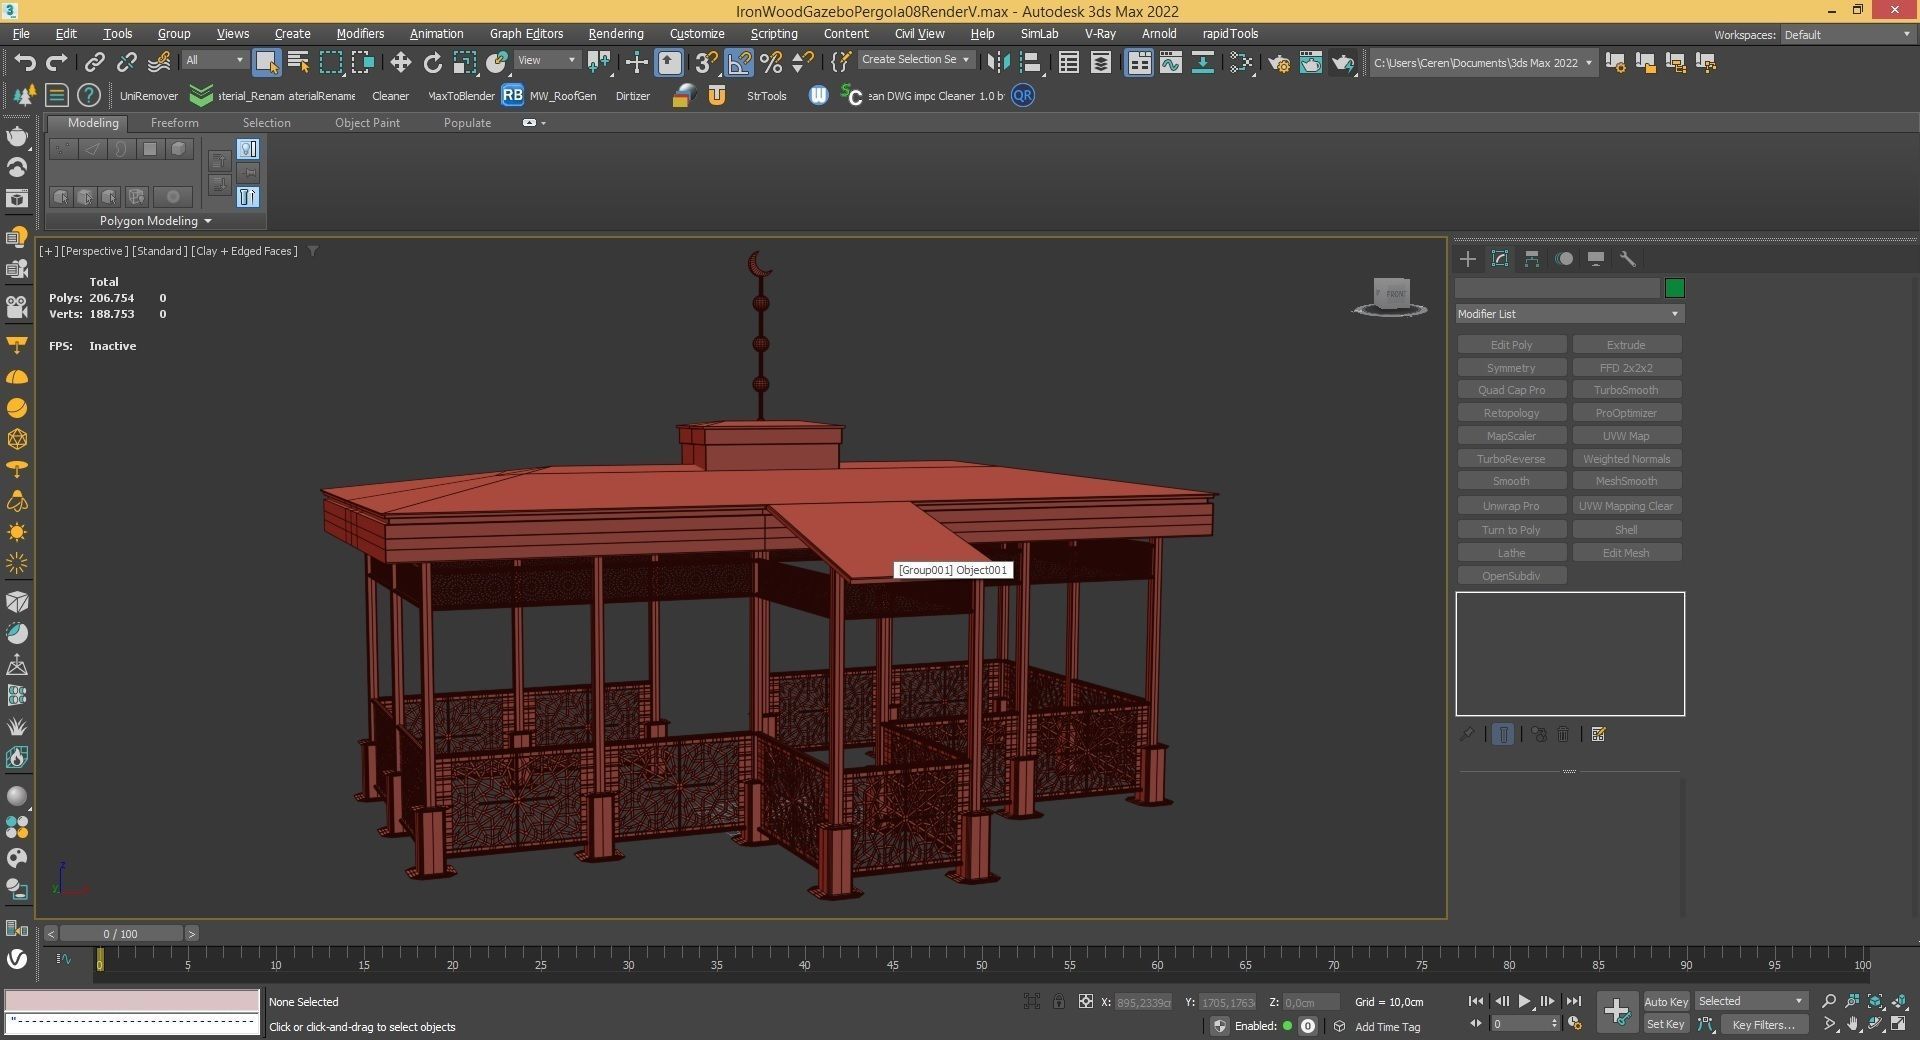Activate the Select and Rotate tool
Image resolution: width=1920 pixels, height=1040 pixels.
432,62
